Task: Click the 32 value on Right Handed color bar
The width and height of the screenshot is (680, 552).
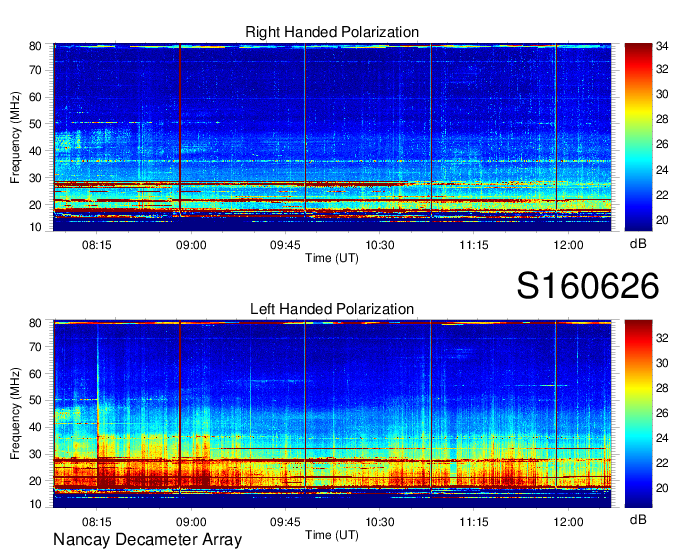Action: point(662,69)
